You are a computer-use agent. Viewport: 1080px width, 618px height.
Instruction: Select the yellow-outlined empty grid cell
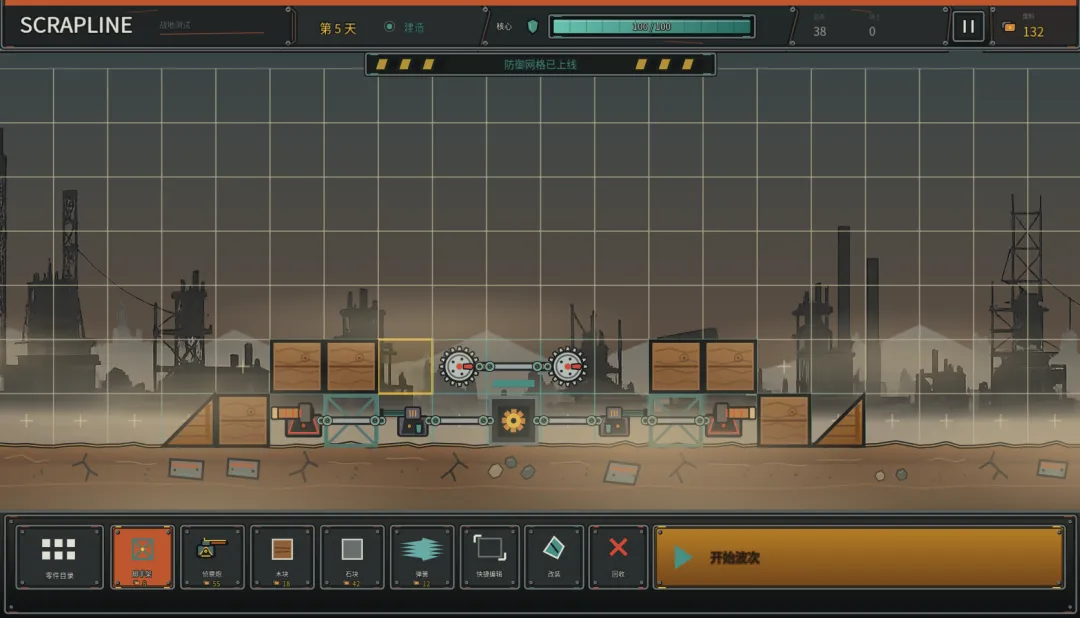coord(406,367)
